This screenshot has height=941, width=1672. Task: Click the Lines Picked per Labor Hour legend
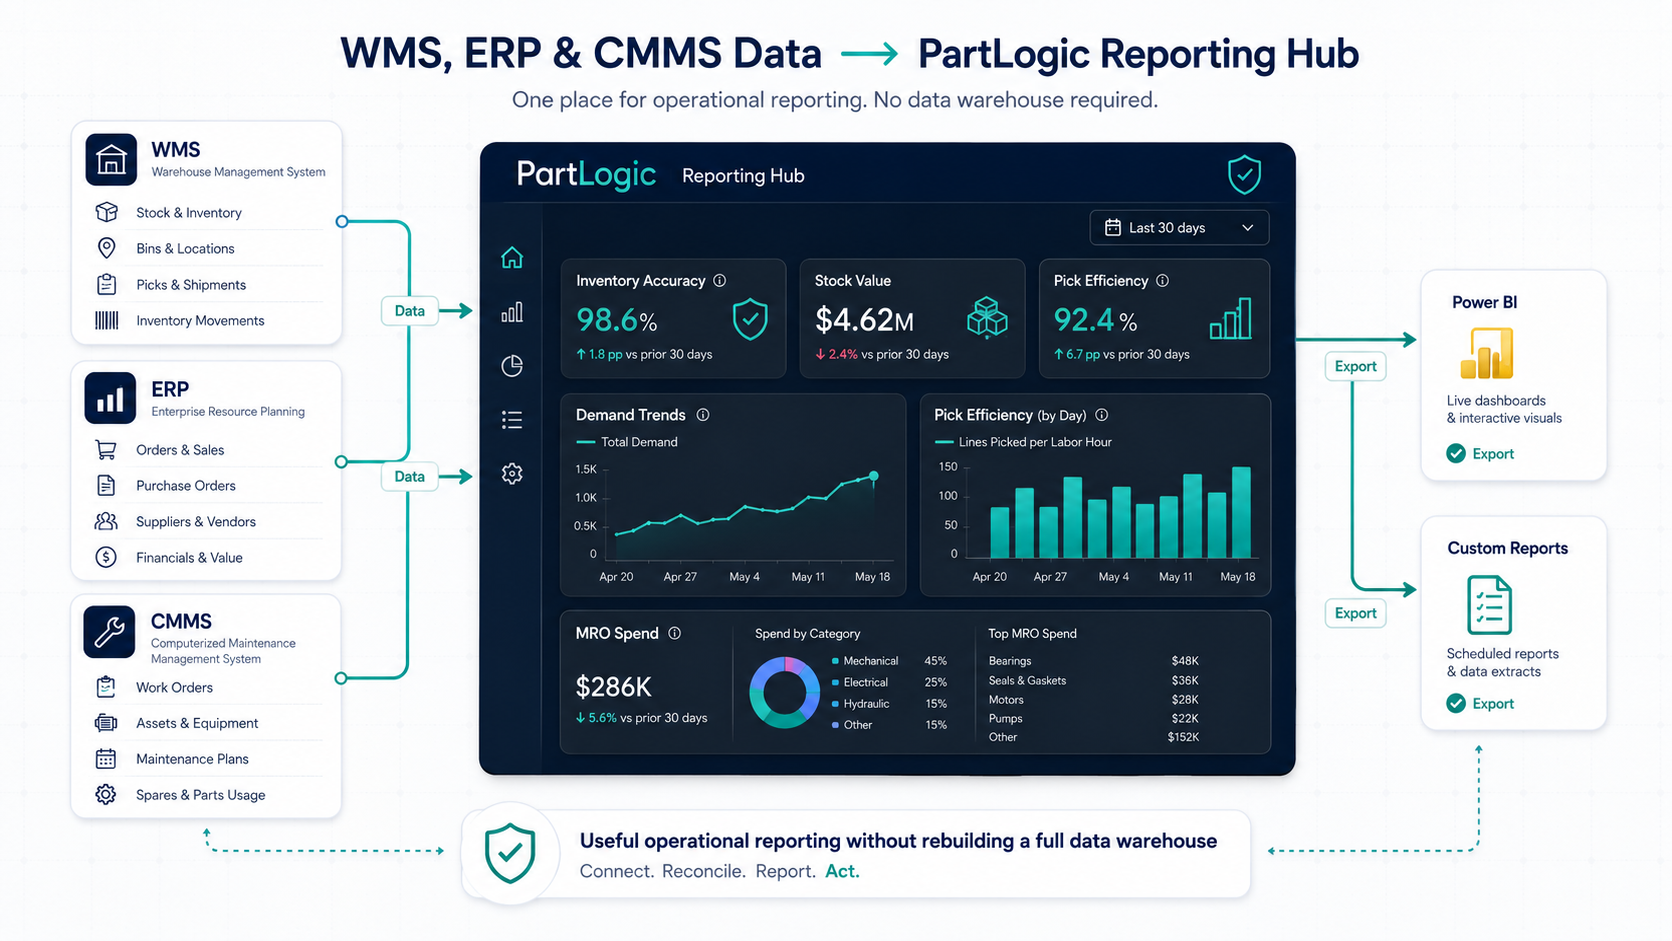coord(1023,442)
